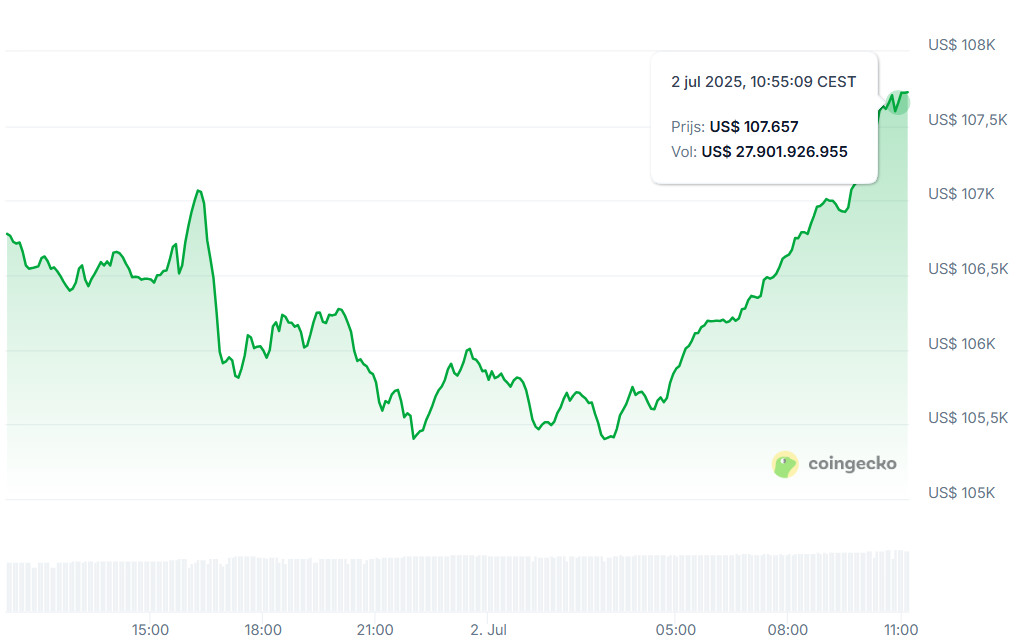Click the US$ 108K axis label
This screenshot has width=1015, height=642.
(961, 45)
